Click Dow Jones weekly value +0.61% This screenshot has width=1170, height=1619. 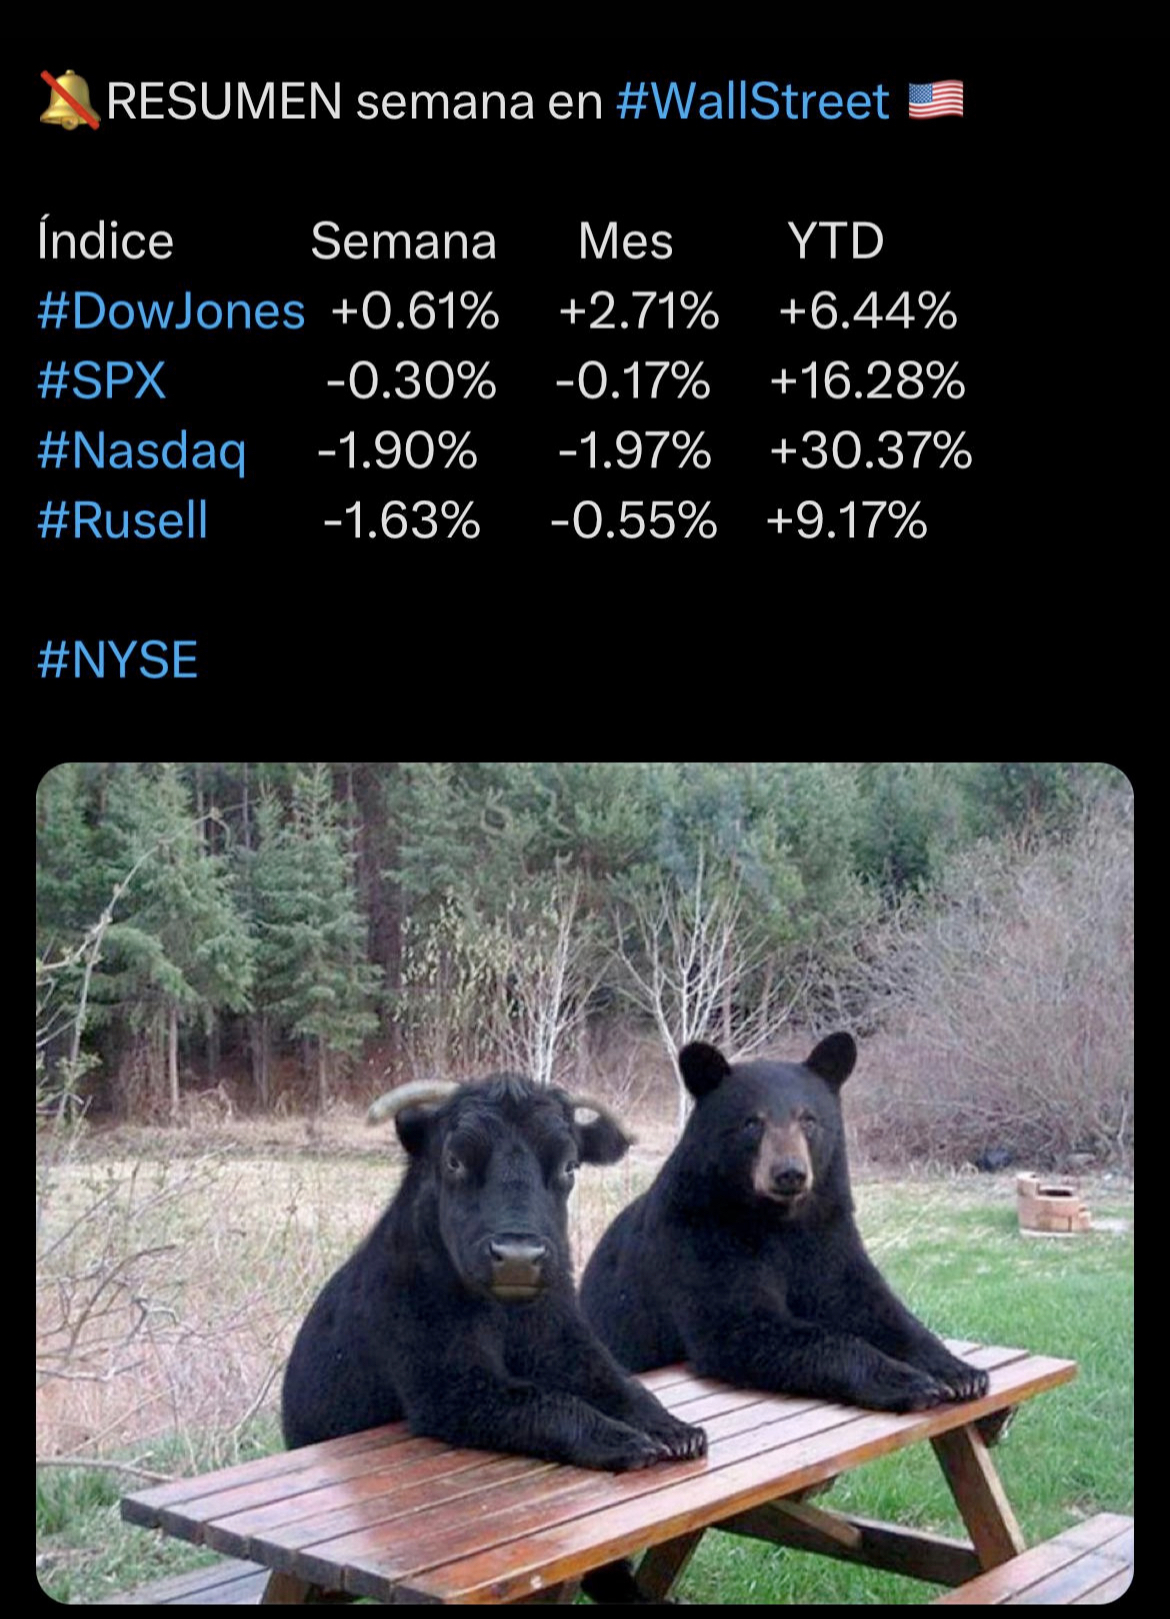coord(415,311)
